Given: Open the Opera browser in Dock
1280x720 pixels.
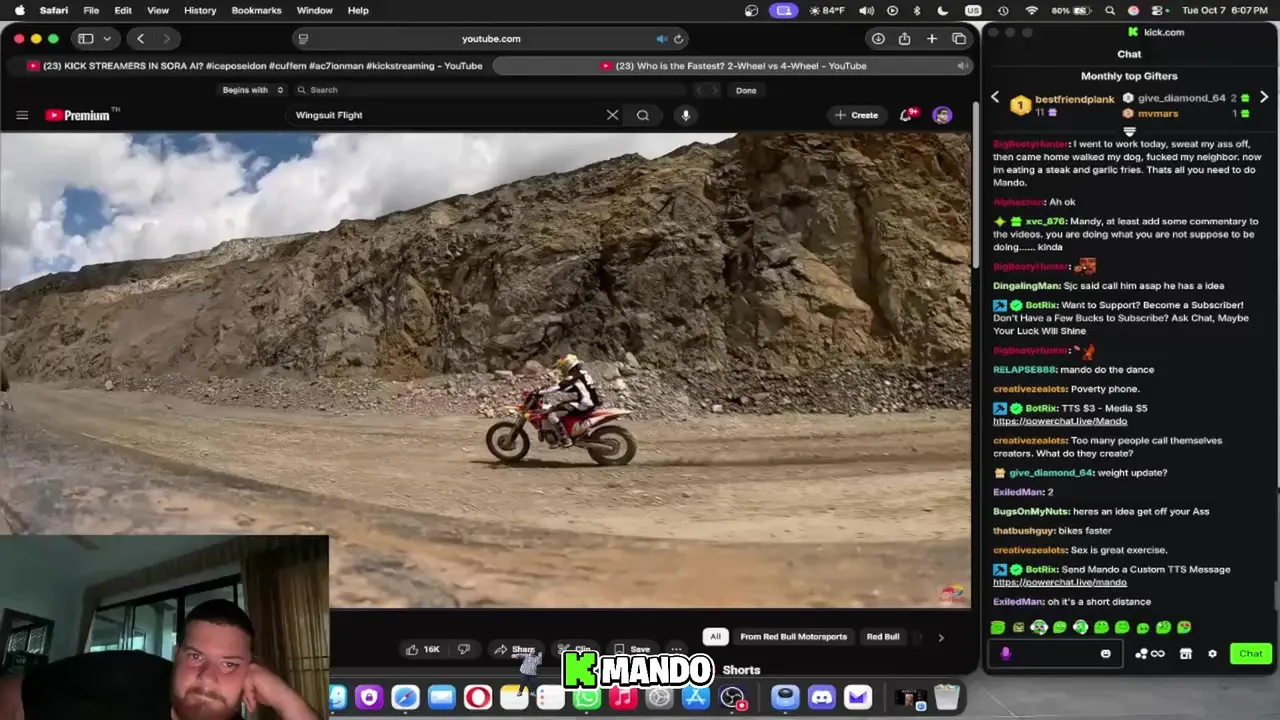Looking at the screenshot, I should pos(478,697).
